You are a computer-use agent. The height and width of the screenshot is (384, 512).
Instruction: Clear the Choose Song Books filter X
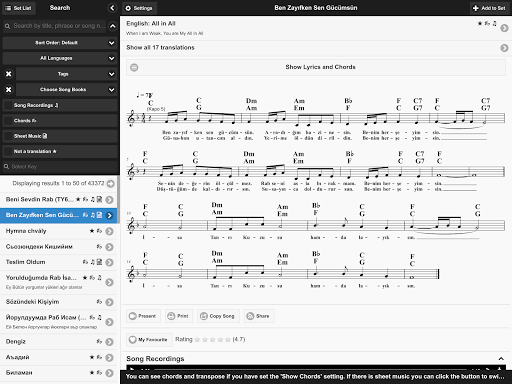9,89
